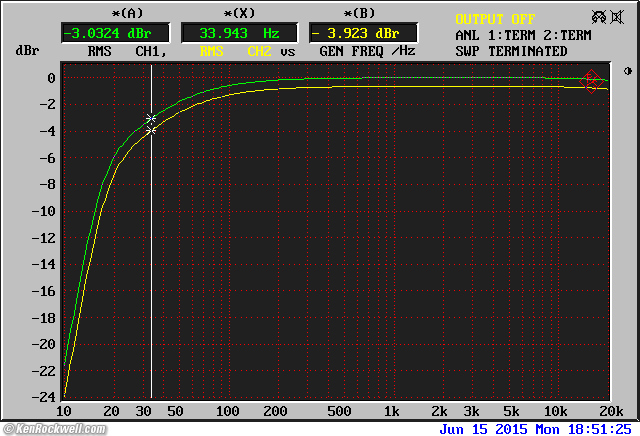
Task: Click the -4 tick on the Y axis
Action: (x=47, y=131)
